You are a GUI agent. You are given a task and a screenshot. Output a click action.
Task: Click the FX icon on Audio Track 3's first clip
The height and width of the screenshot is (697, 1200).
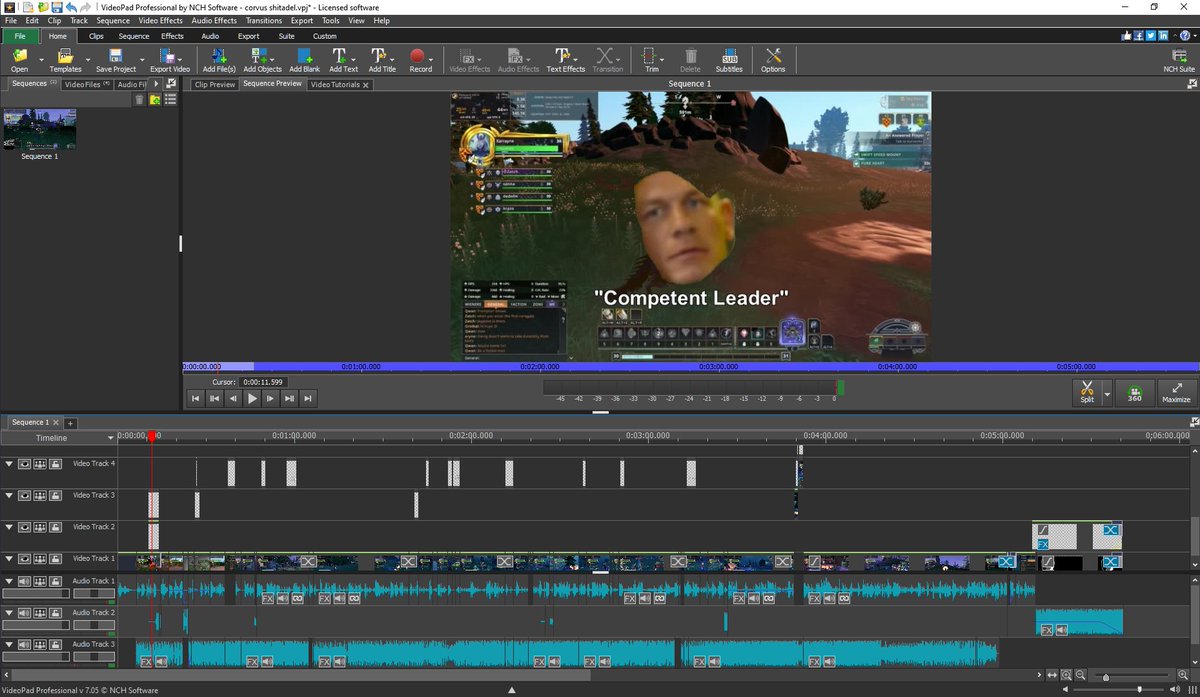click(x=146, y=661)
